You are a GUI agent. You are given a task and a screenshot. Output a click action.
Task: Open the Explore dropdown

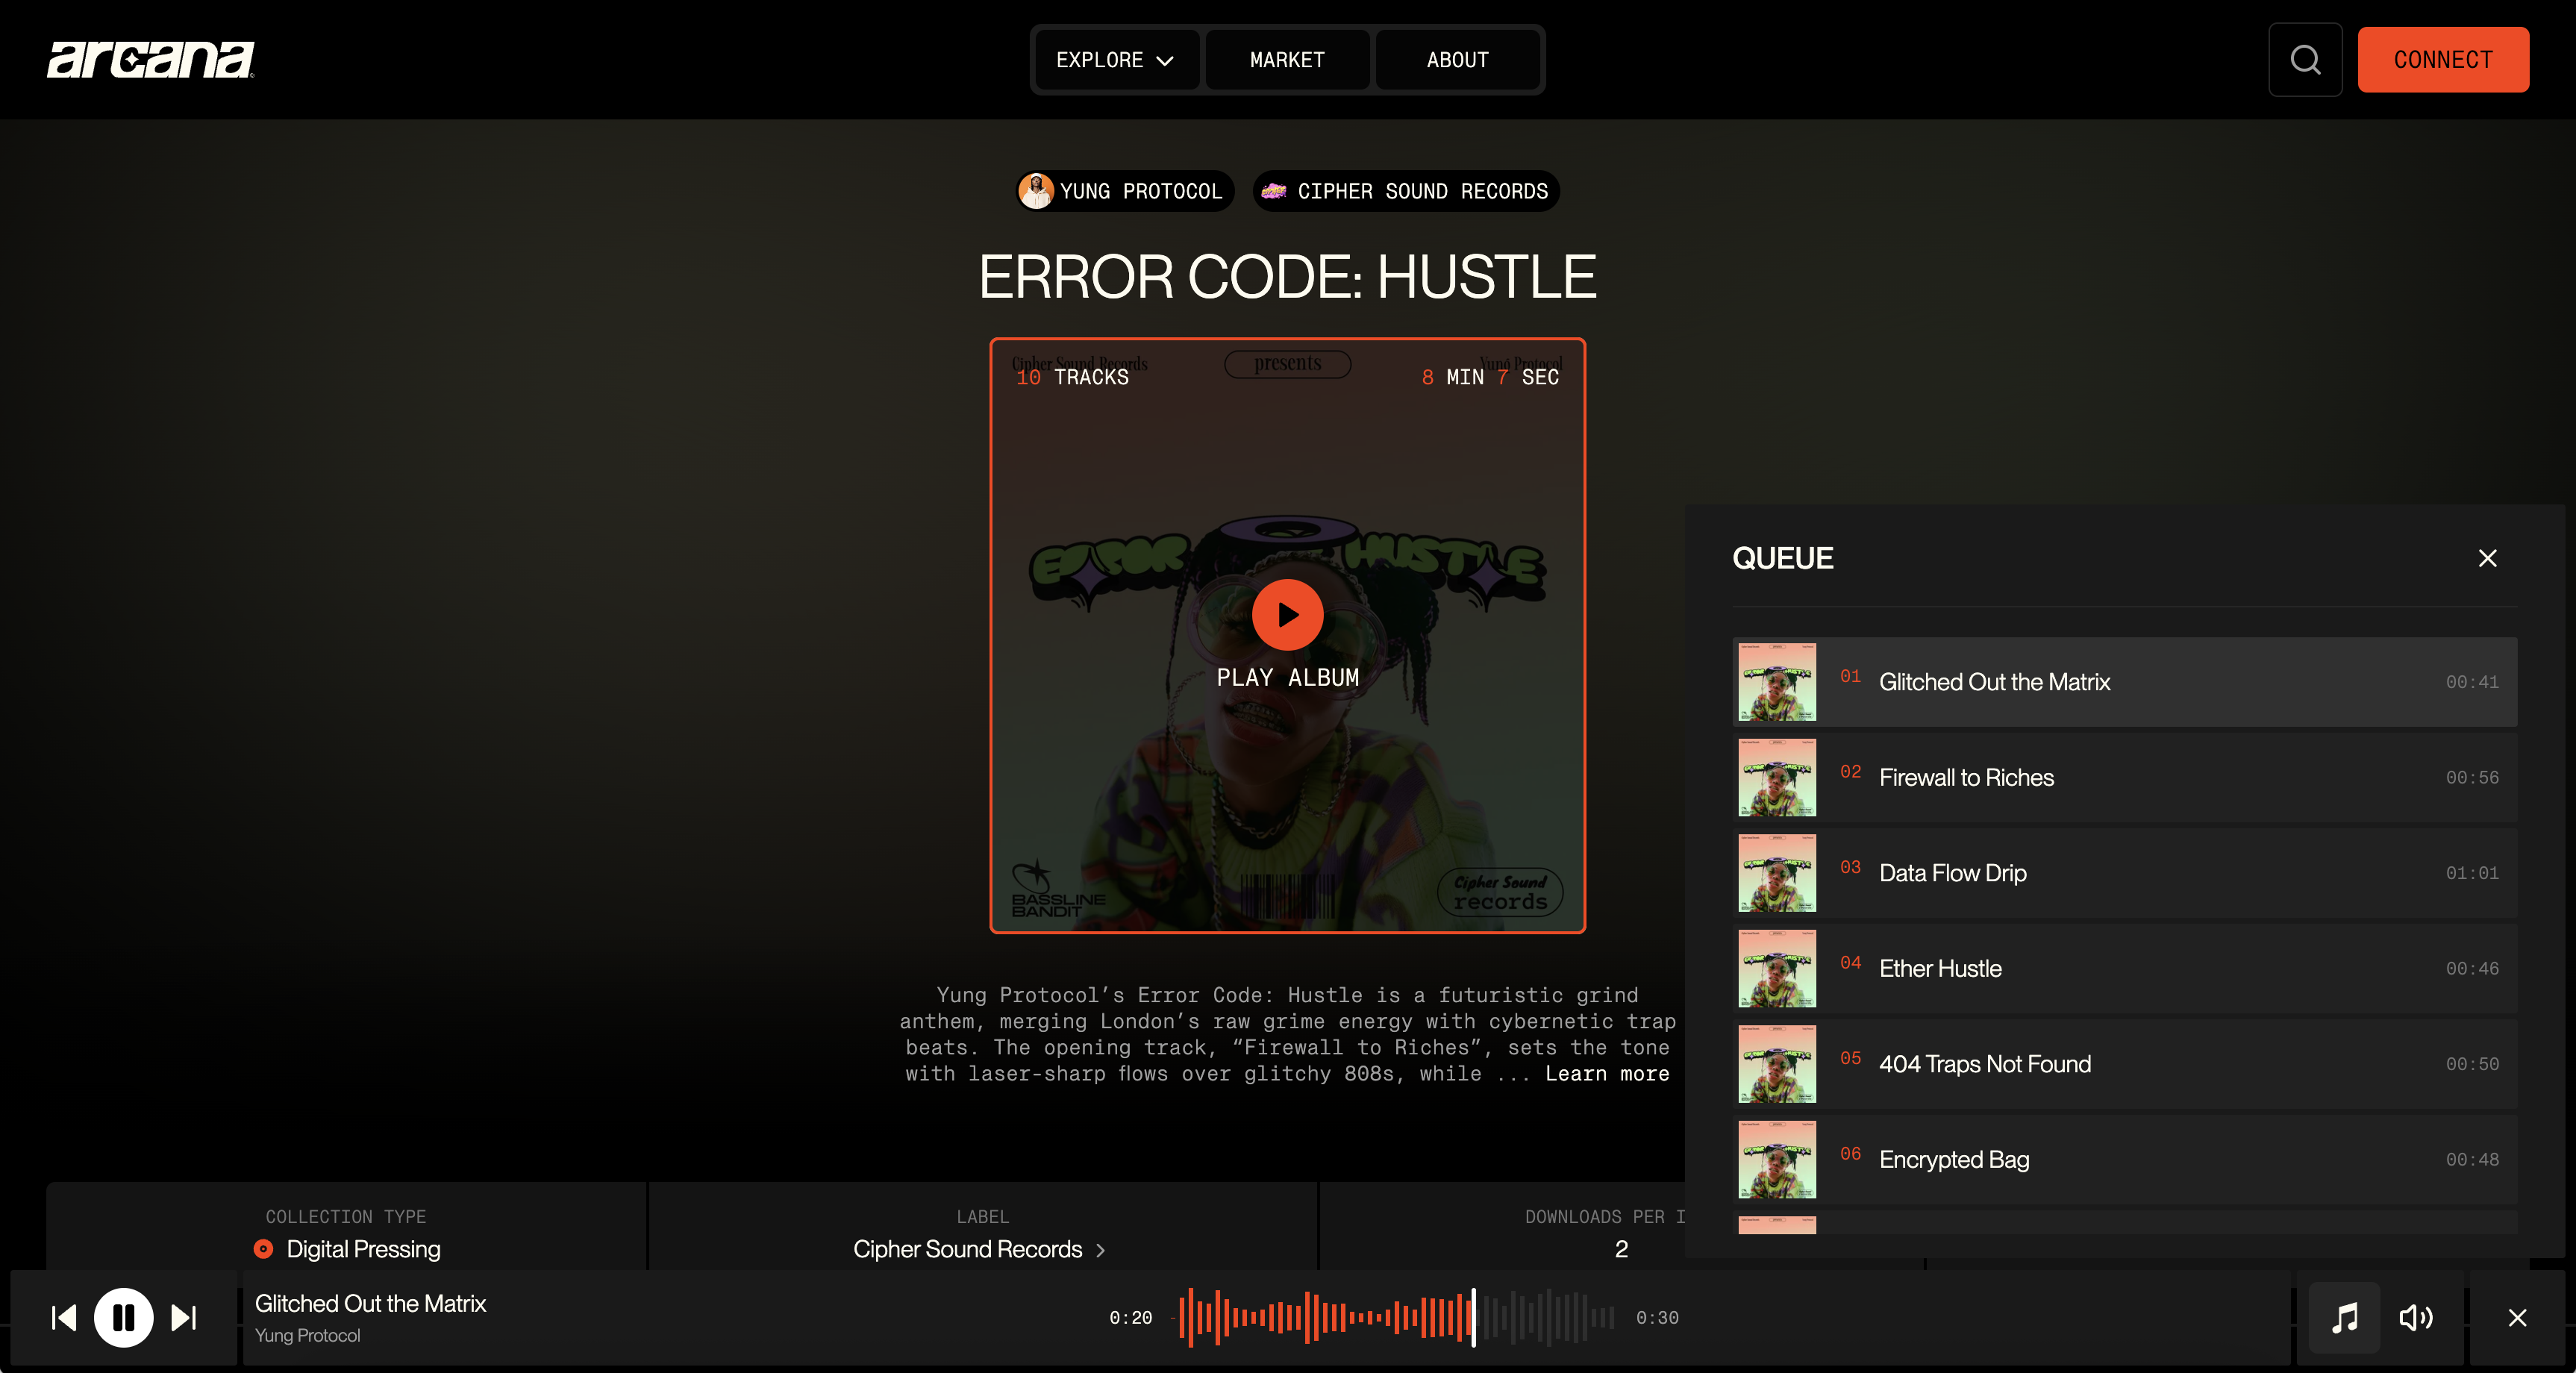point(1116,59)
